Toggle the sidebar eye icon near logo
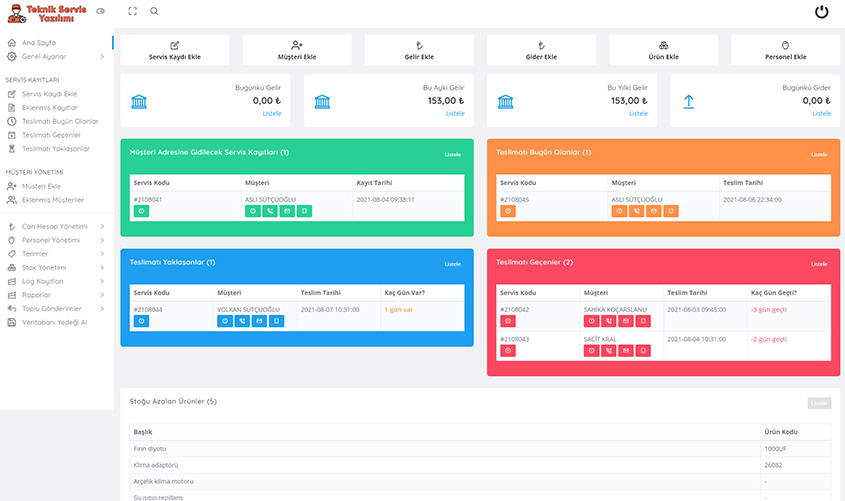This screenshot has width=845, height=501. coord(100,11)
